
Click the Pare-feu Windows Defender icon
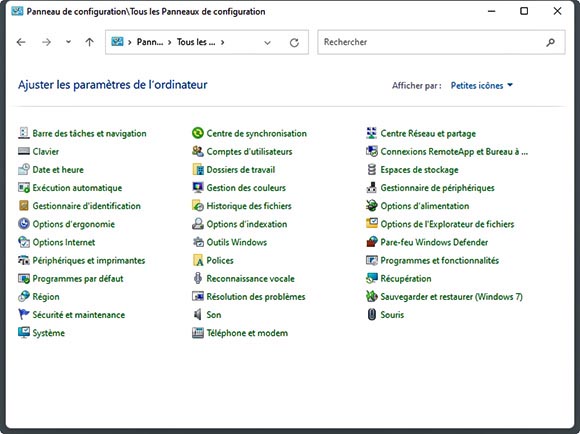(x=372, y=242)
